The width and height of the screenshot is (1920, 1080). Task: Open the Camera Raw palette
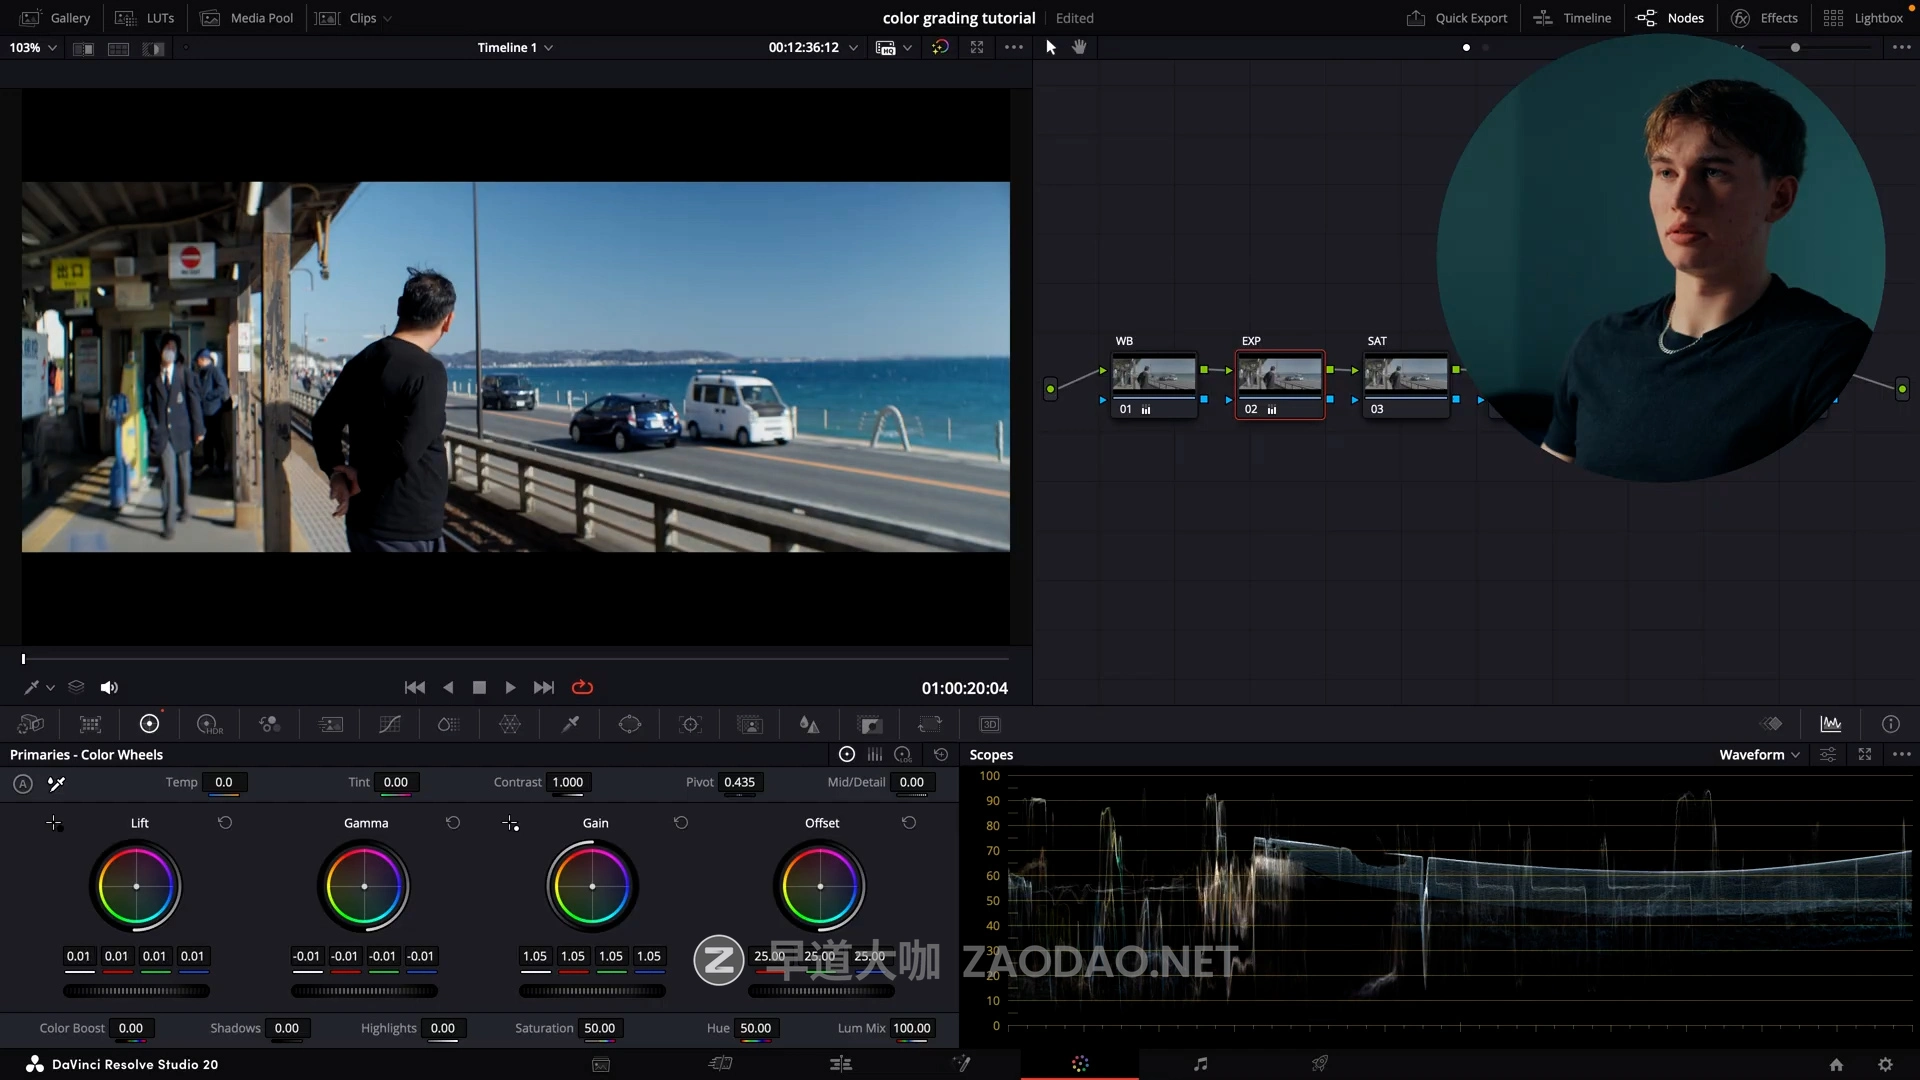pos(31,724)
